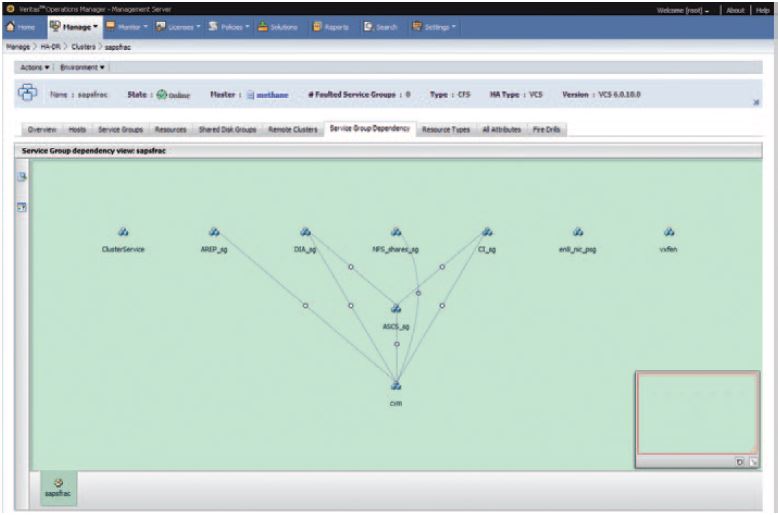Image resolution: width=778 pixels, height=515 pixels.
Task: Click the Help link
Action: click(x=763, y=10)
